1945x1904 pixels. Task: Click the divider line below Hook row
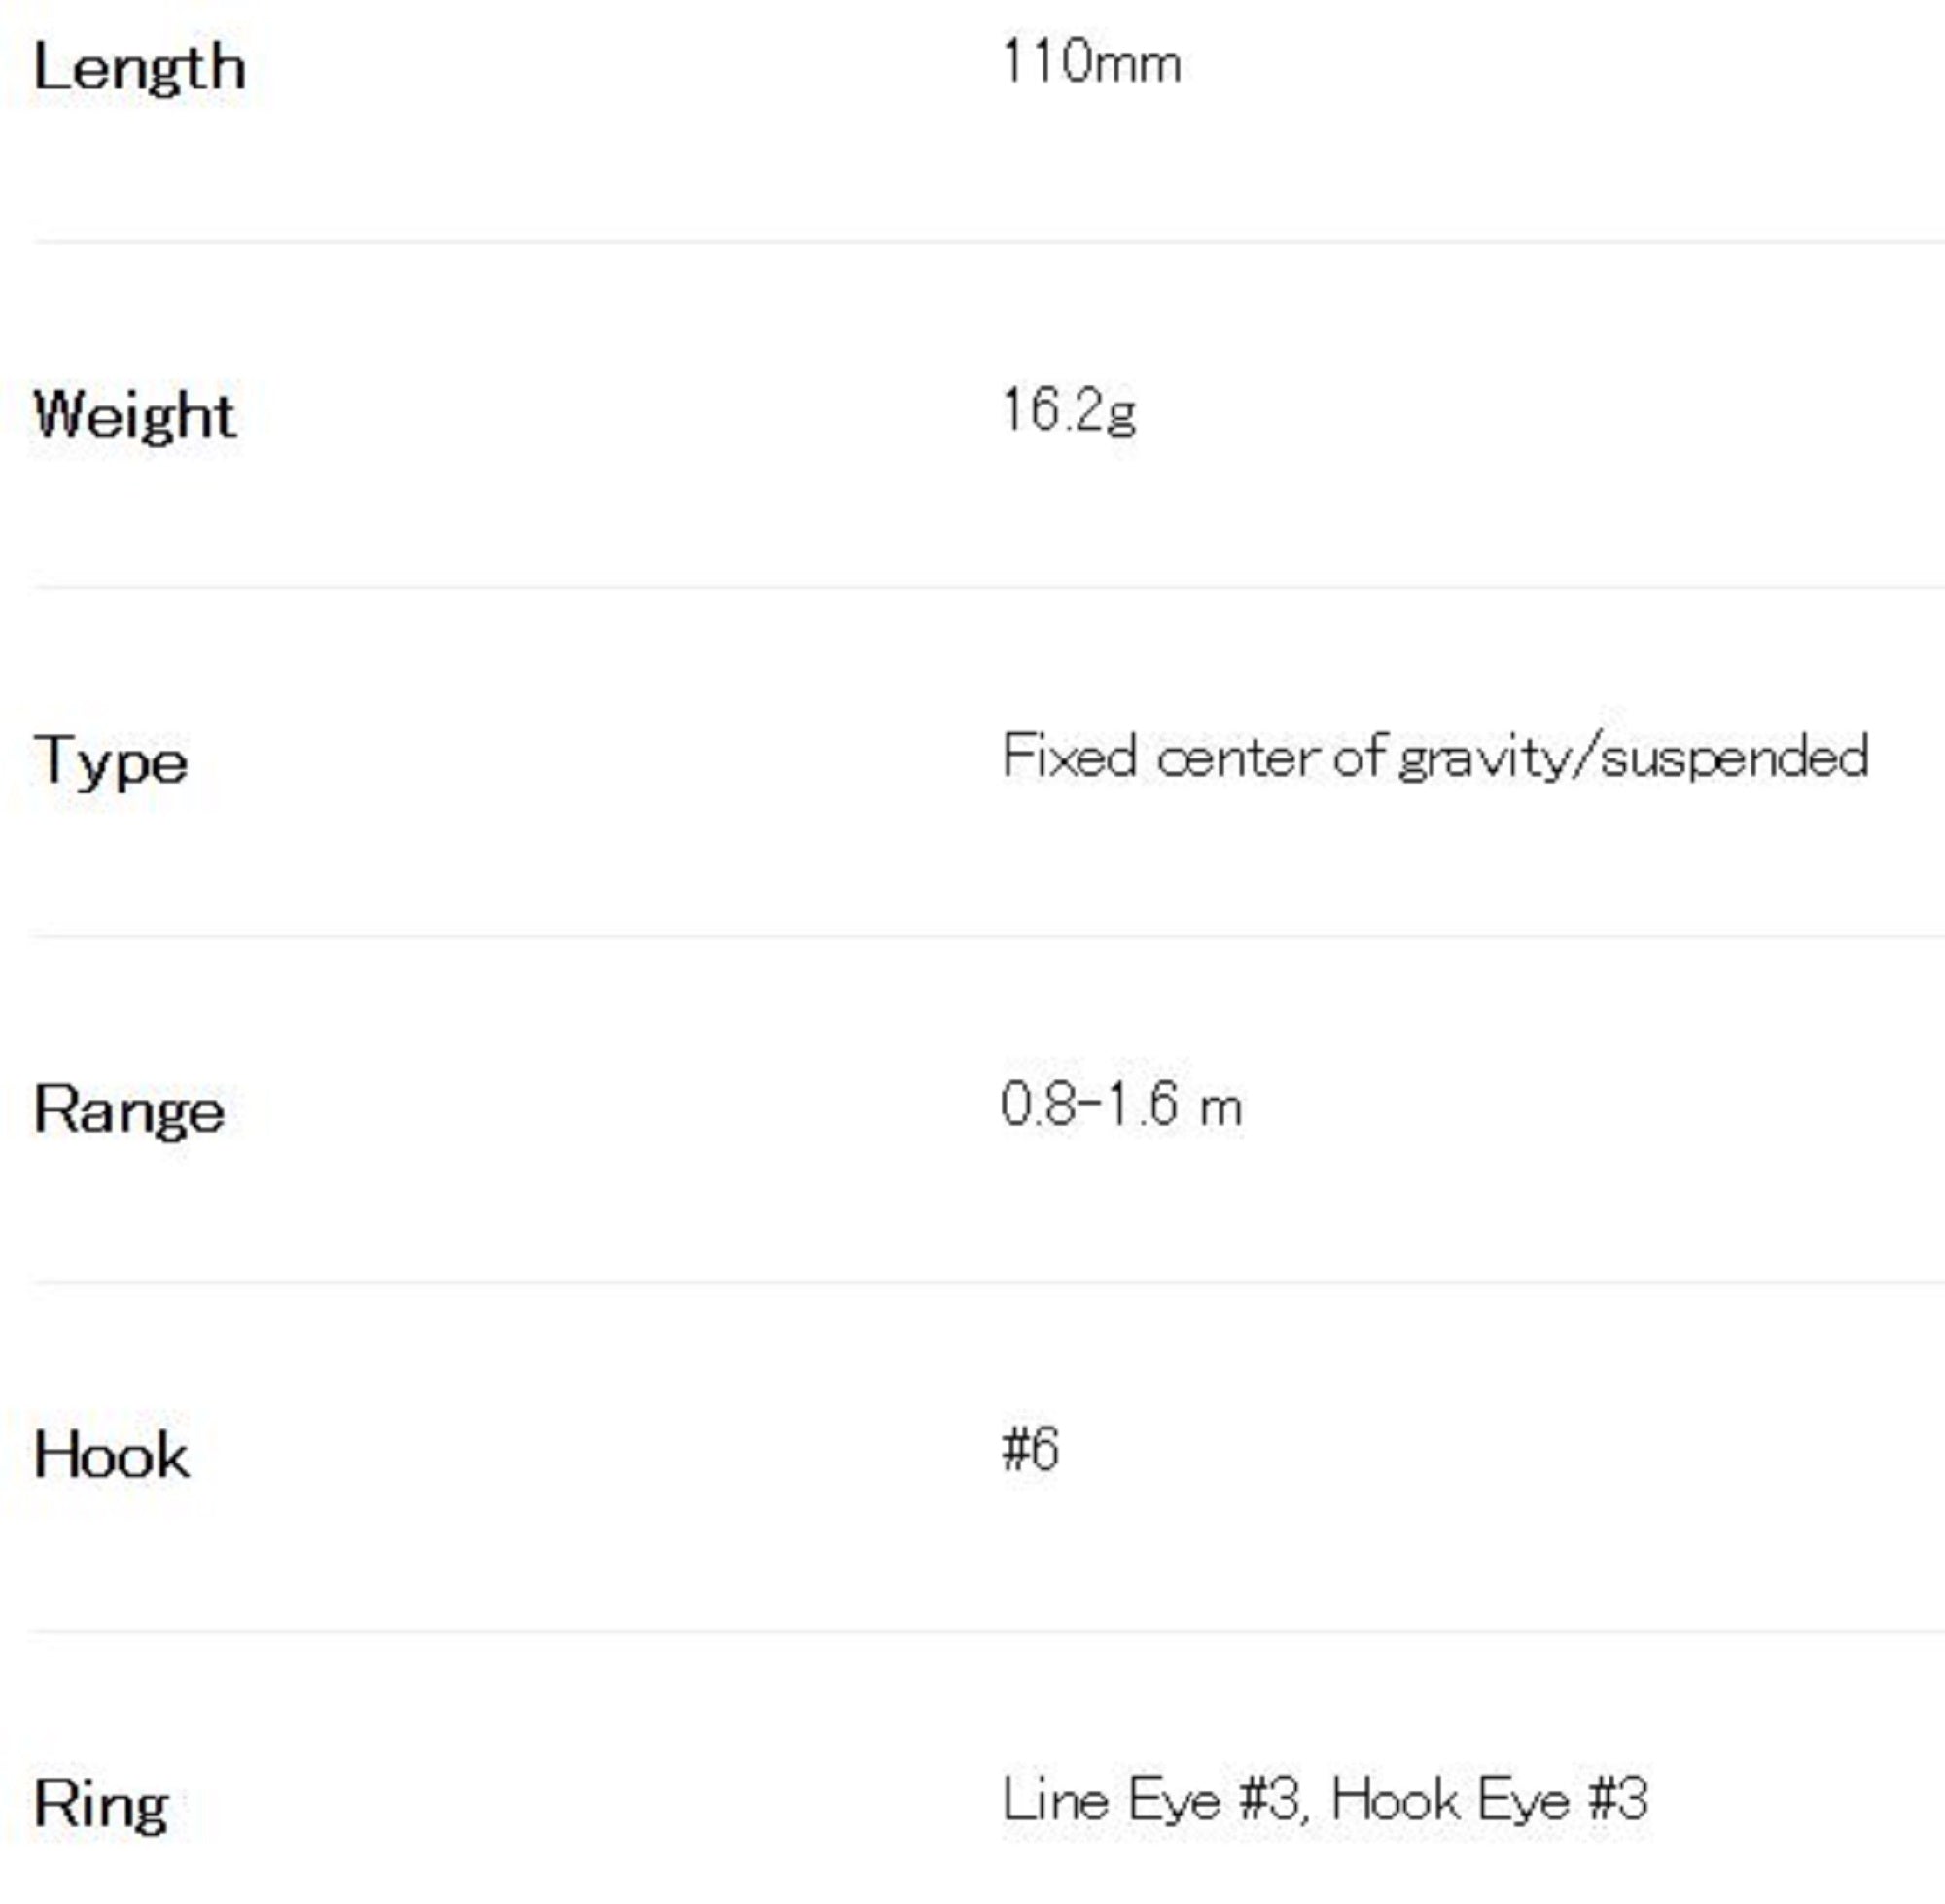coord(988,1631)
